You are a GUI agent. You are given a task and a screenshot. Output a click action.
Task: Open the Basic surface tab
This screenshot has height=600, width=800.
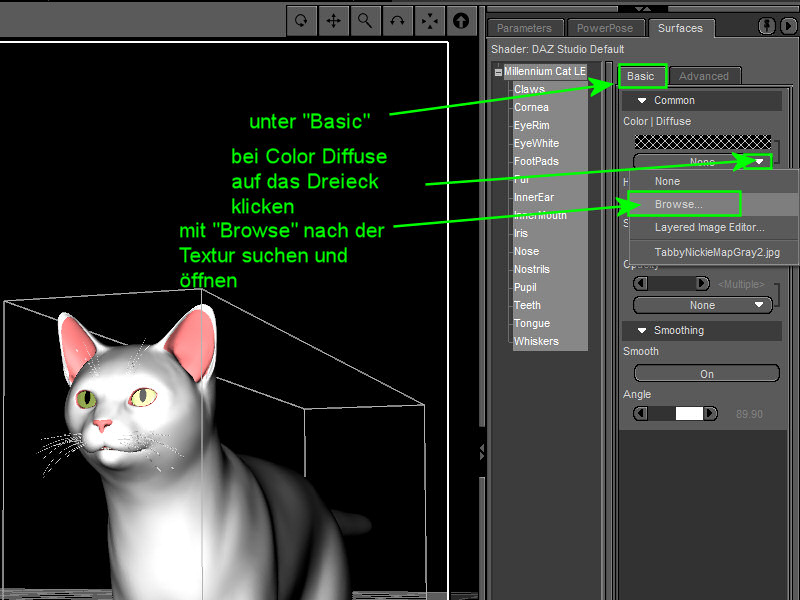641,76
